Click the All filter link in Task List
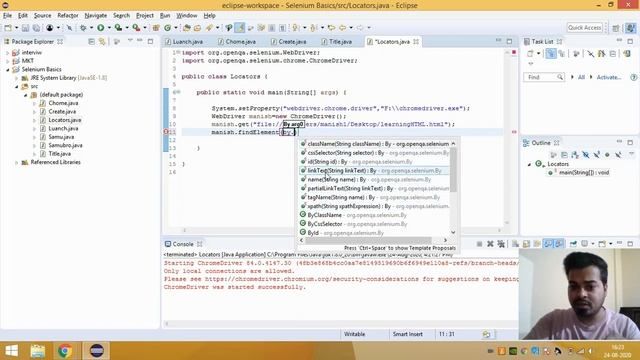640x360 pixels. pos(581,77)
